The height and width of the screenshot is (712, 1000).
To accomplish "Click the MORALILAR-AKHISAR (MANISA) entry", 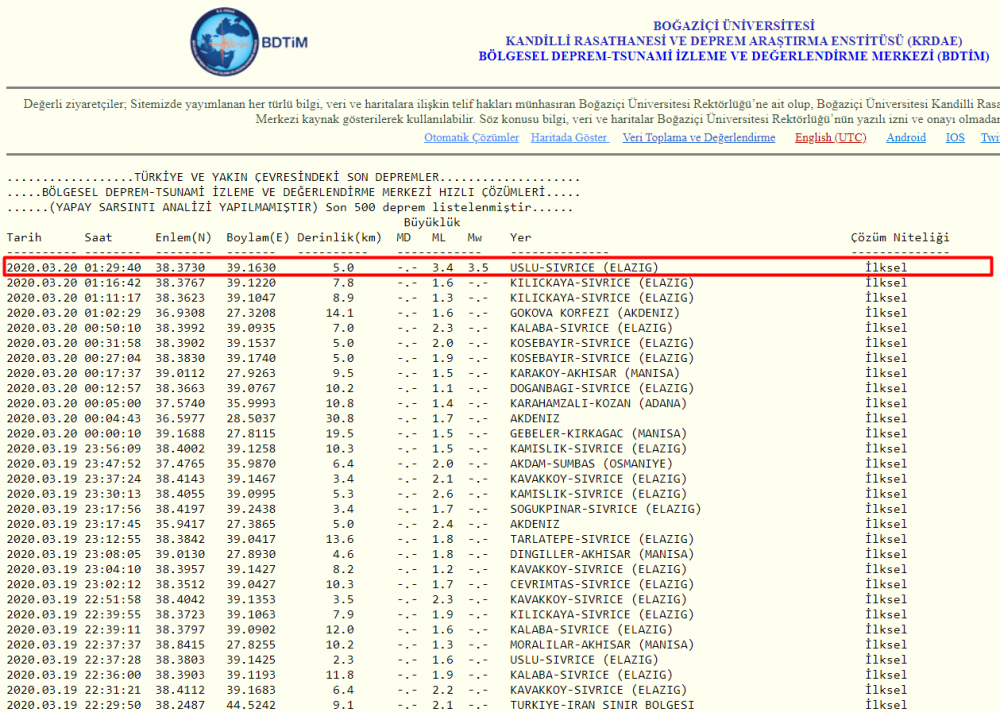I will [598, 644].
